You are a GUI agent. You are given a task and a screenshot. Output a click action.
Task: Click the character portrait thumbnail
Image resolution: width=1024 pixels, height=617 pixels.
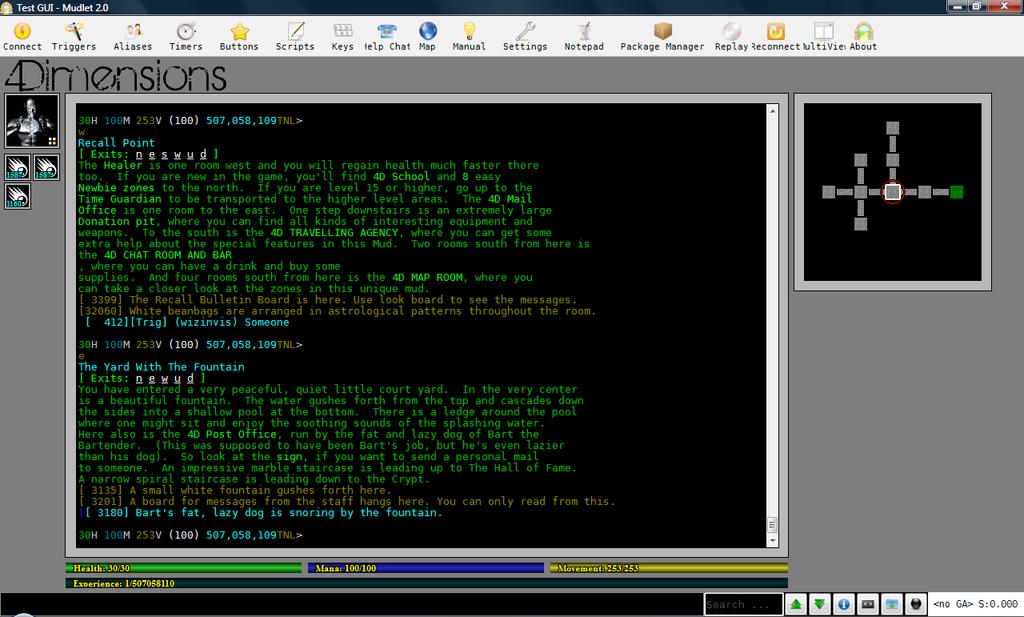32,121
